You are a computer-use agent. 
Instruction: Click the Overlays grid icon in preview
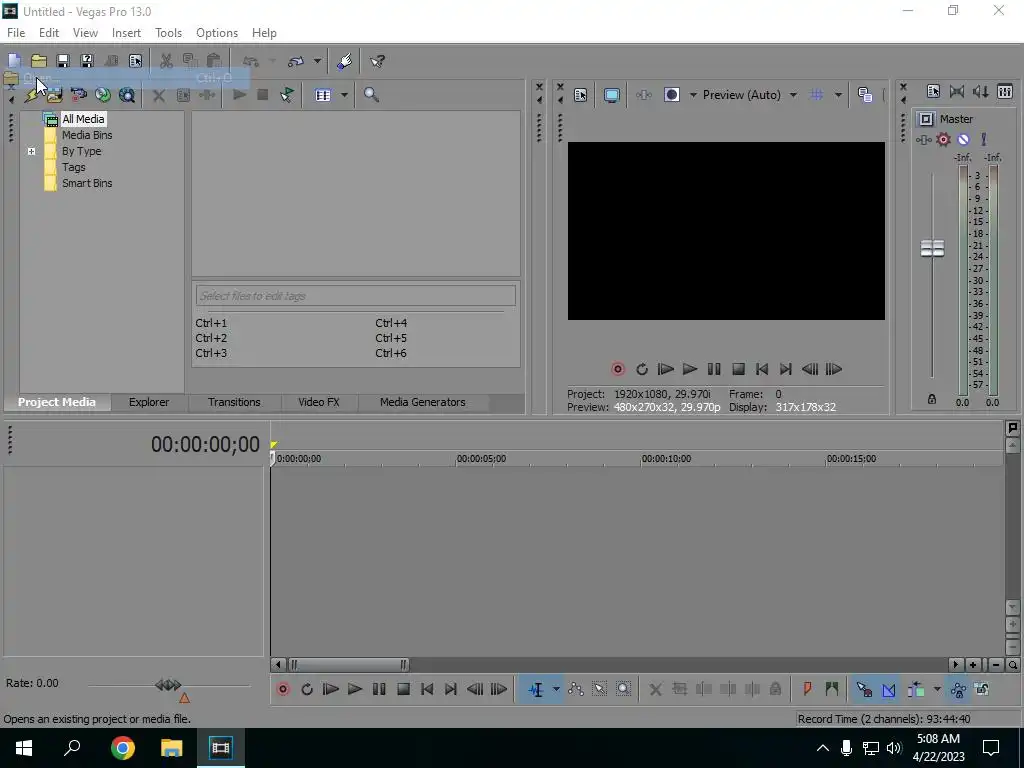click(816, 95)
